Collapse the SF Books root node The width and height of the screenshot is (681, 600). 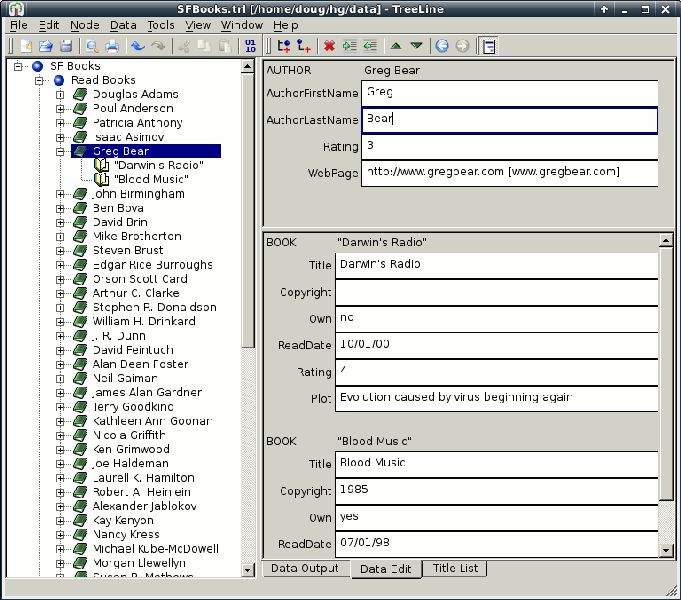[x=18, y=66]
